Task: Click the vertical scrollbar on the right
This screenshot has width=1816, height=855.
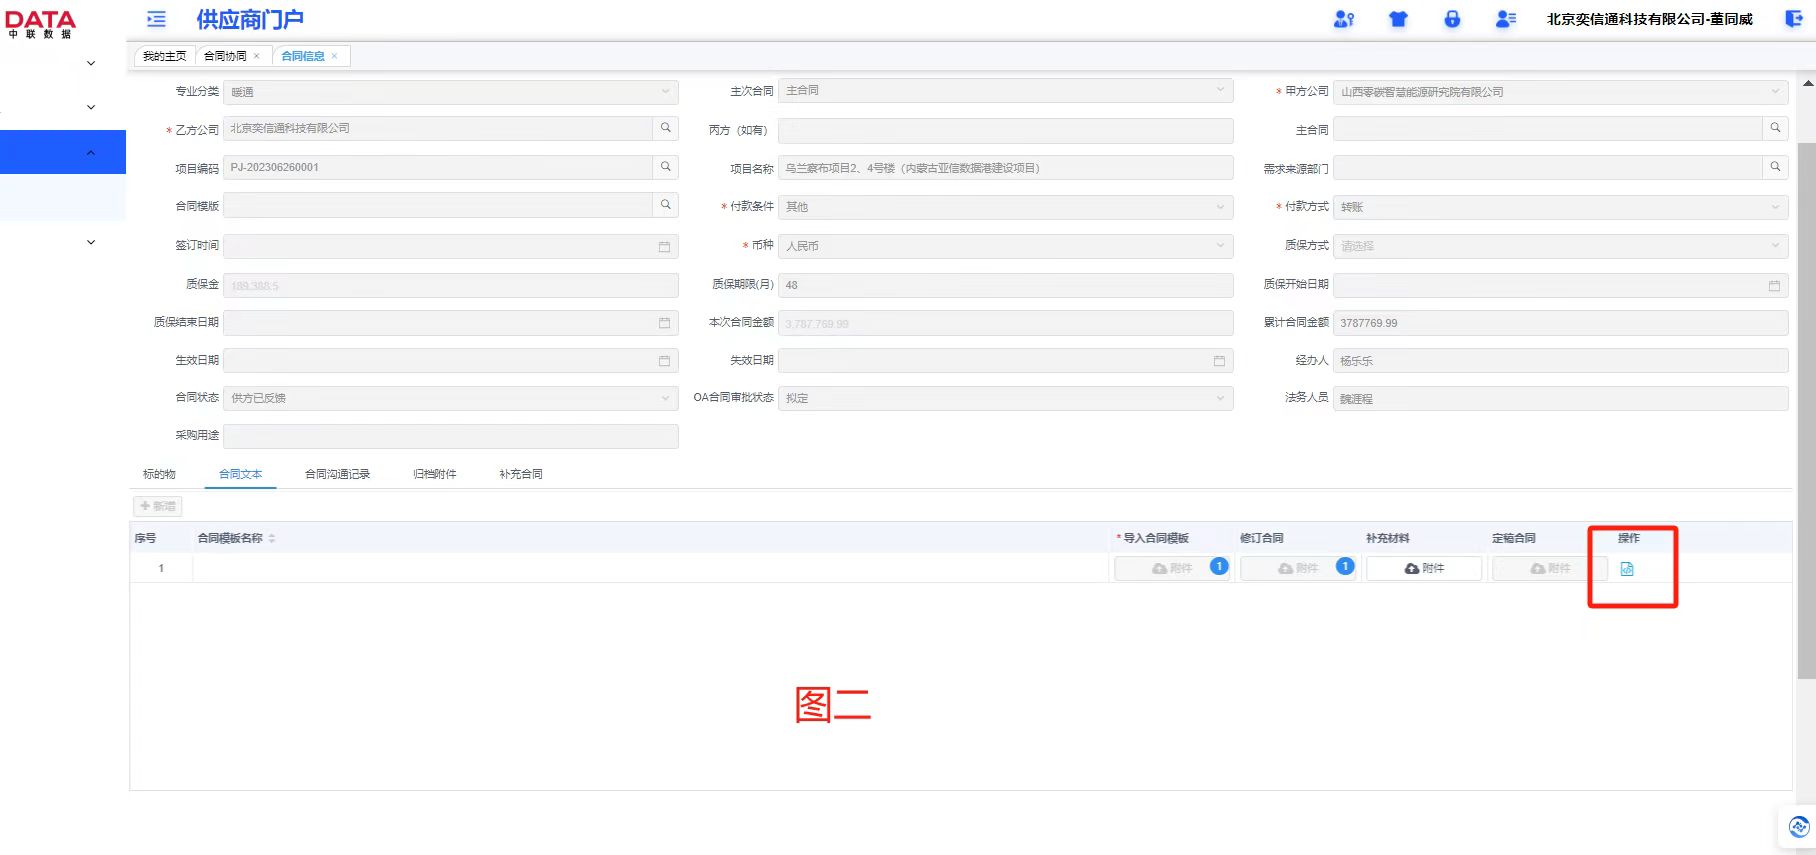Action: (x=1806, y=410)
